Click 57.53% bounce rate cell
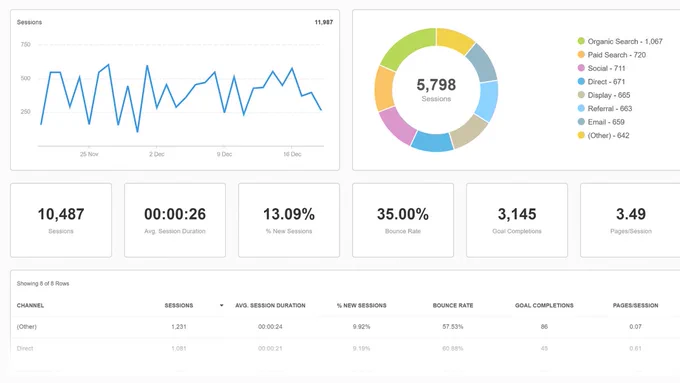The width and height of the screenshot is (680, 383). pos(453,327)
